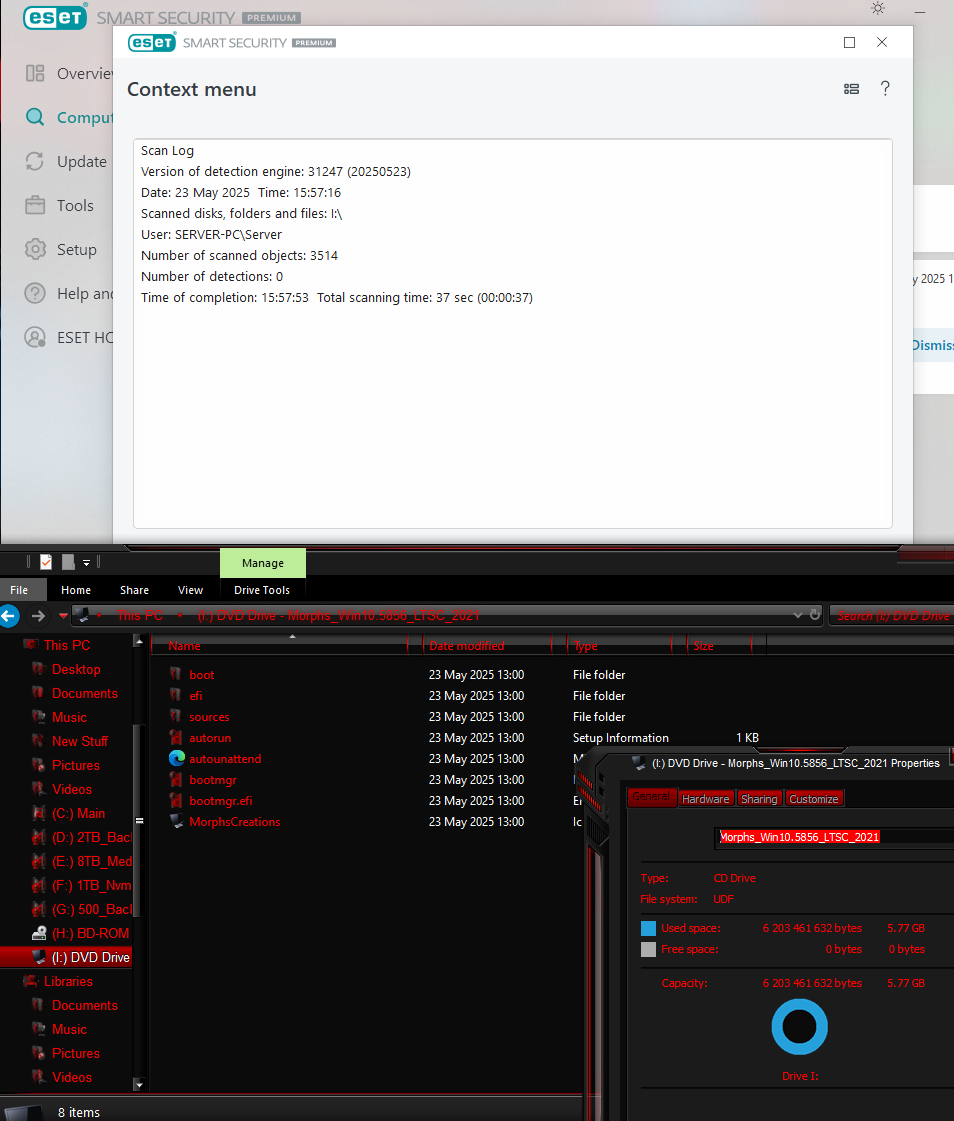
Task: Select (E:) 8TB_Med drive in tree
Action: [92, 861]
